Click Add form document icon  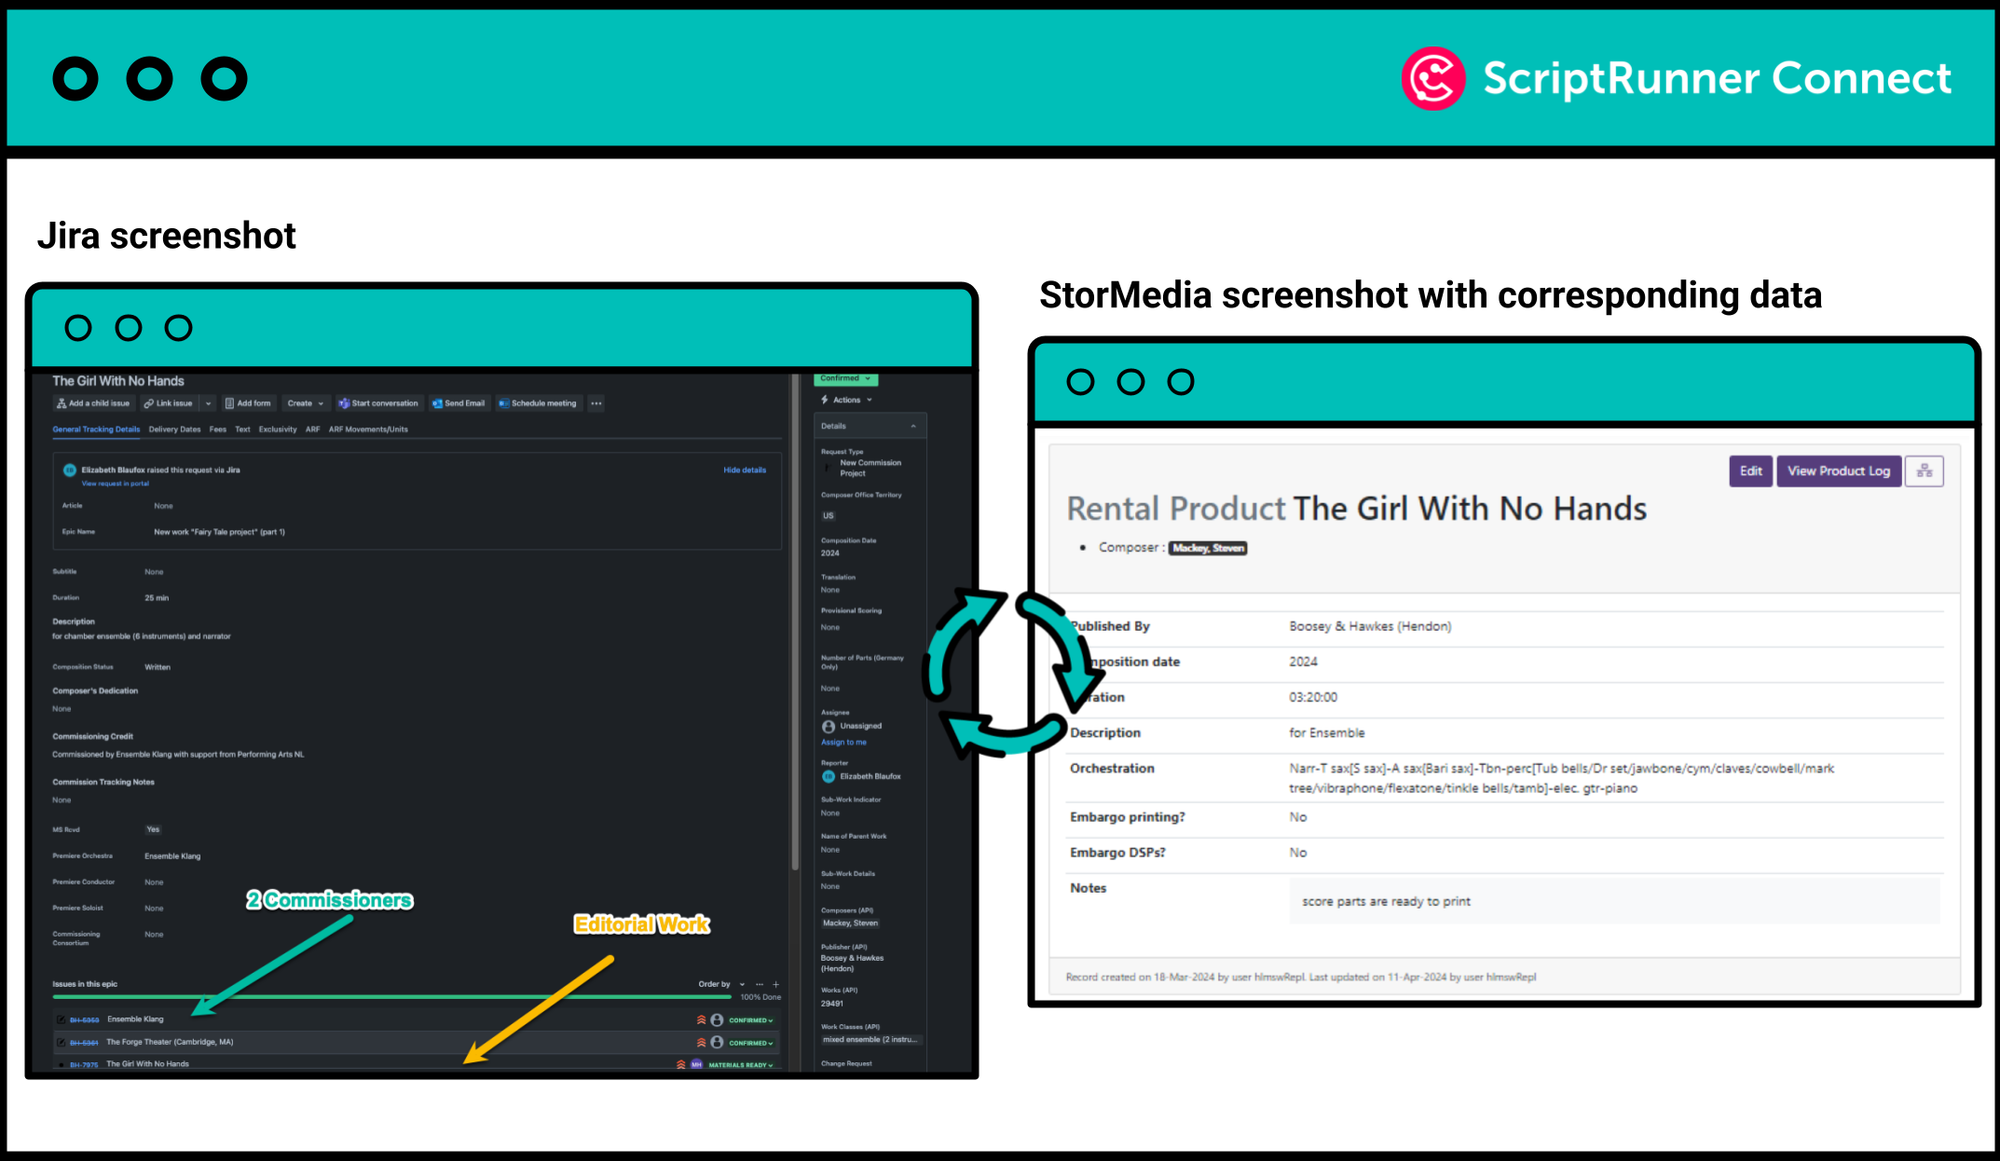pyautogui.click(x=230, y=404)
